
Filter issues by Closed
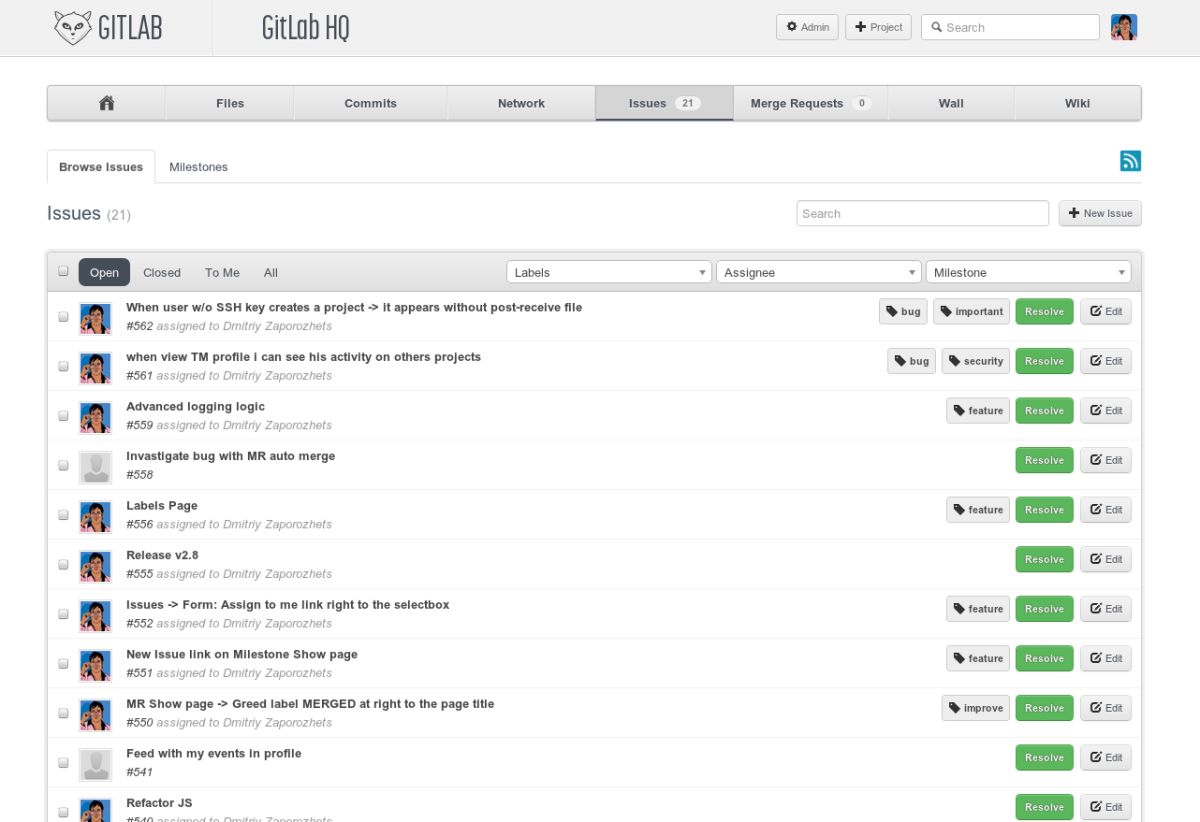click(162, 272)
